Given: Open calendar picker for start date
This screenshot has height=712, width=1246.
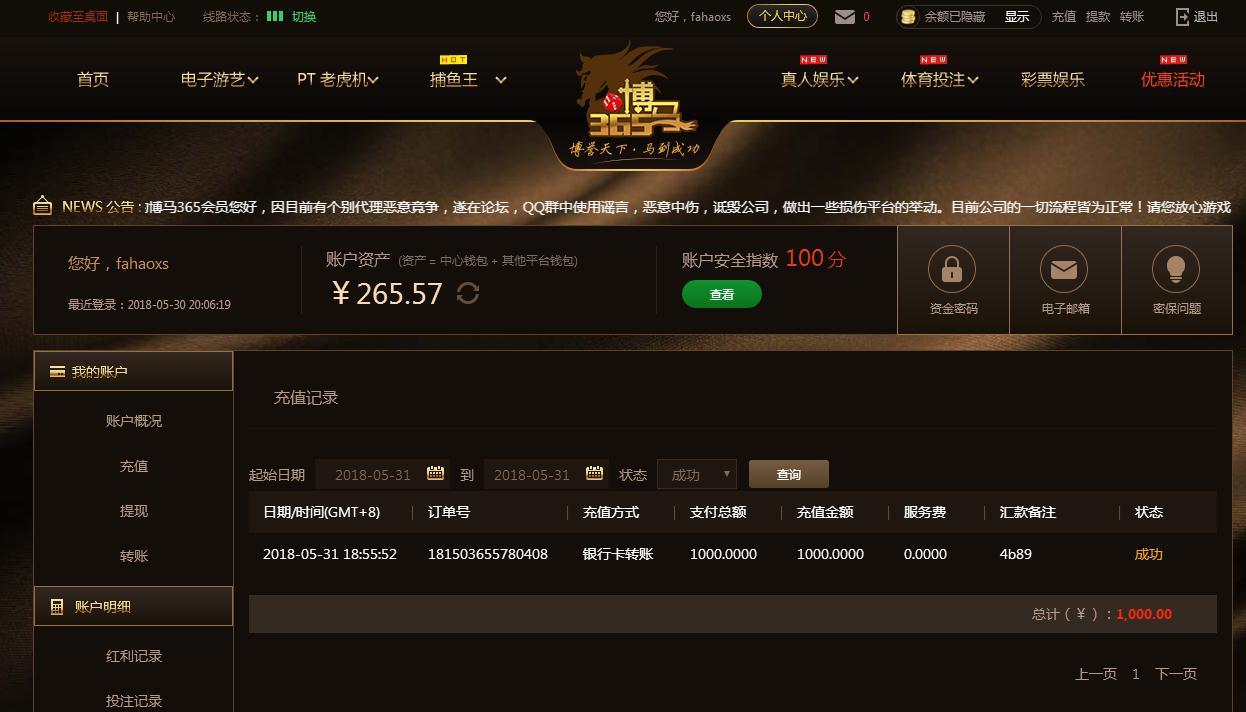Looking at the screenshot, I should [x=435, y=473].
